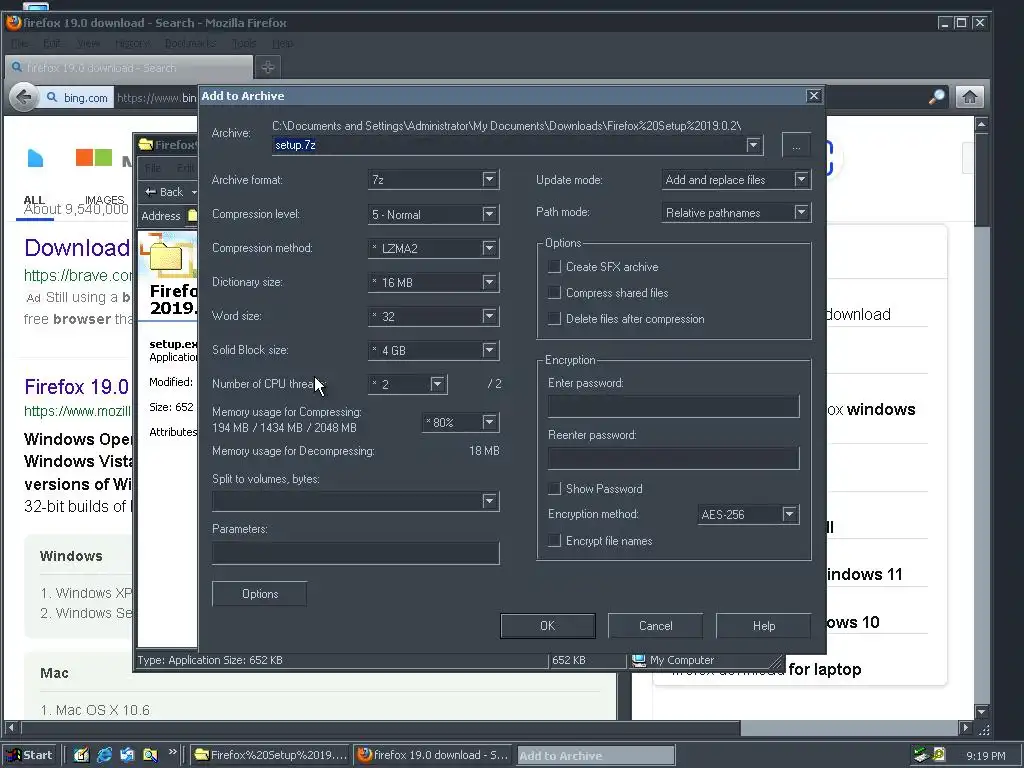The image size is (1024, 768).
Task: Click the OK button
Action: pyautogui.click(x=548, y=626)
